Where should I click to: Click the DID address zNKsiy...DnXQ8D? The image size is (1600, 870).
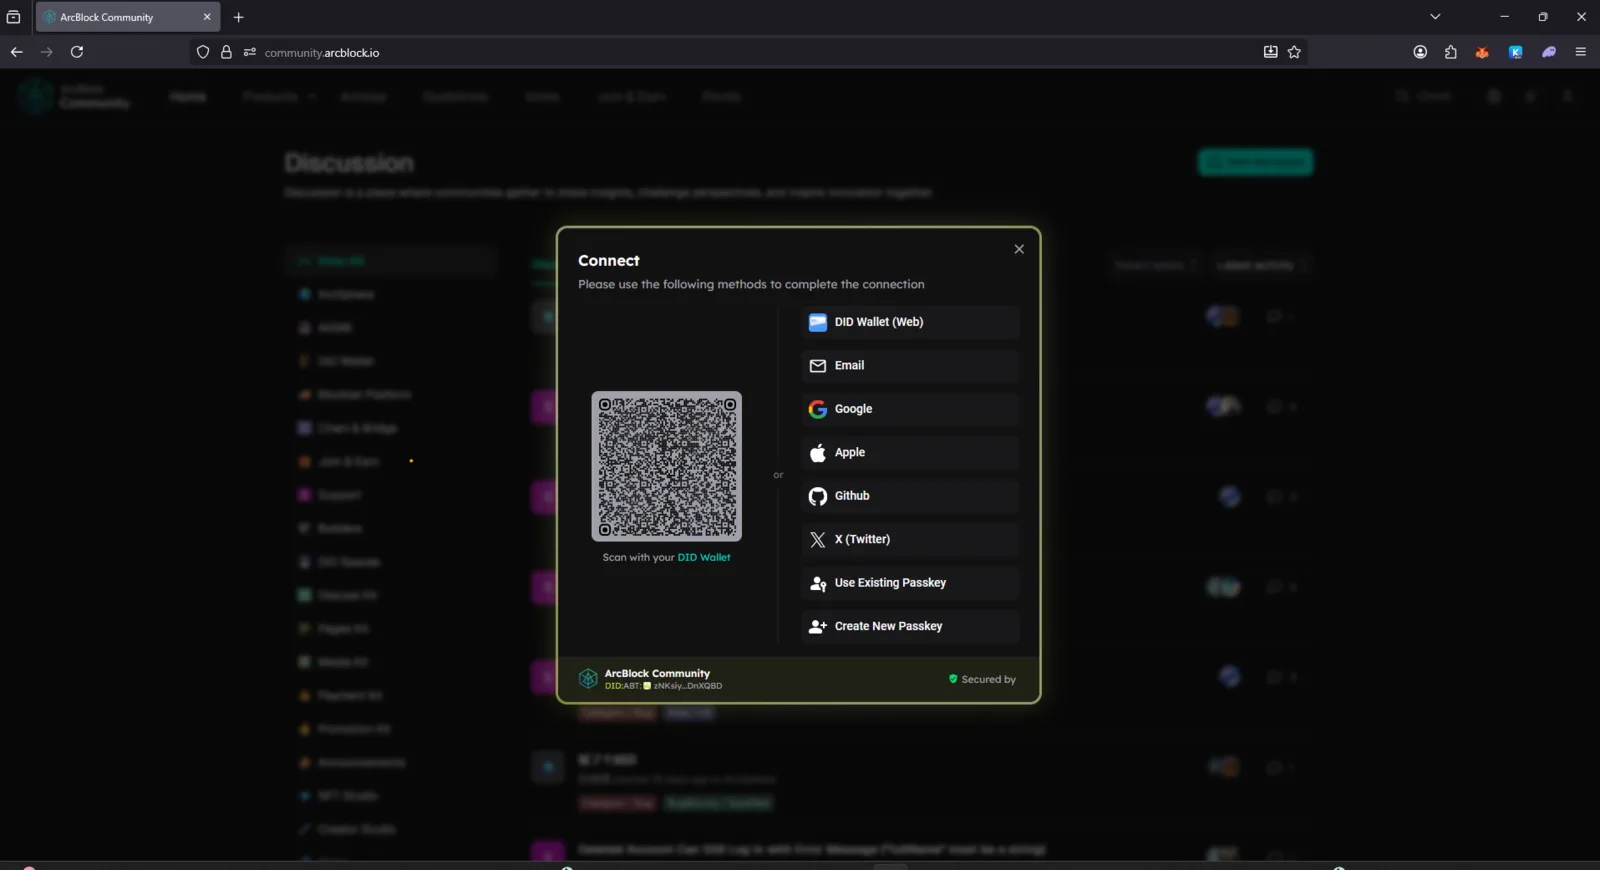[687, 686]
